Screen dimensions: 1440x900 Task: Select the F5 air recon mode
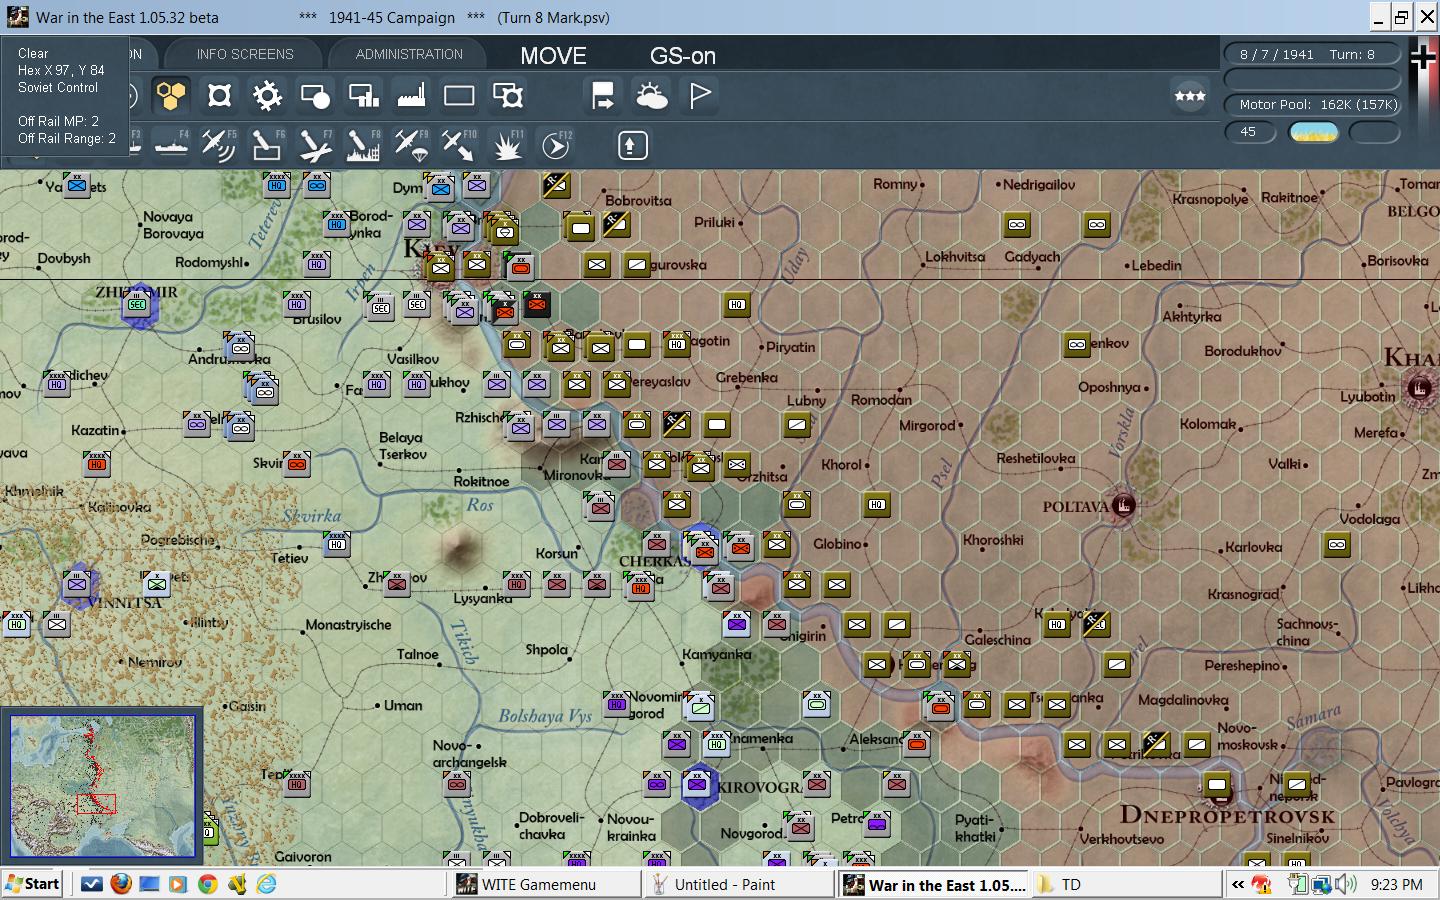pos(219,146)
